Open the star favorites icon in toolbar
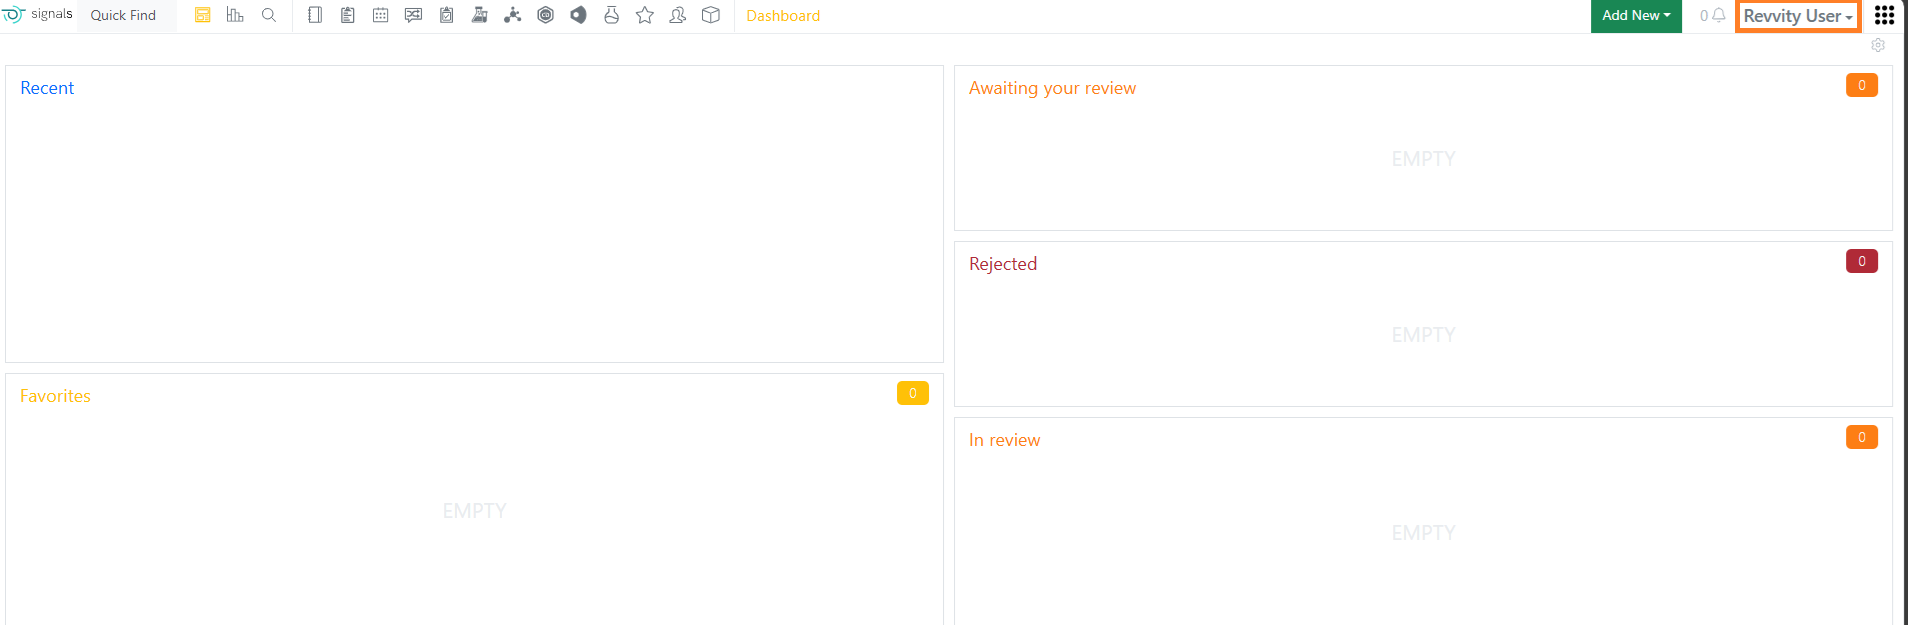The width and height of the screenshot is (1908, 625). [645, 15]
